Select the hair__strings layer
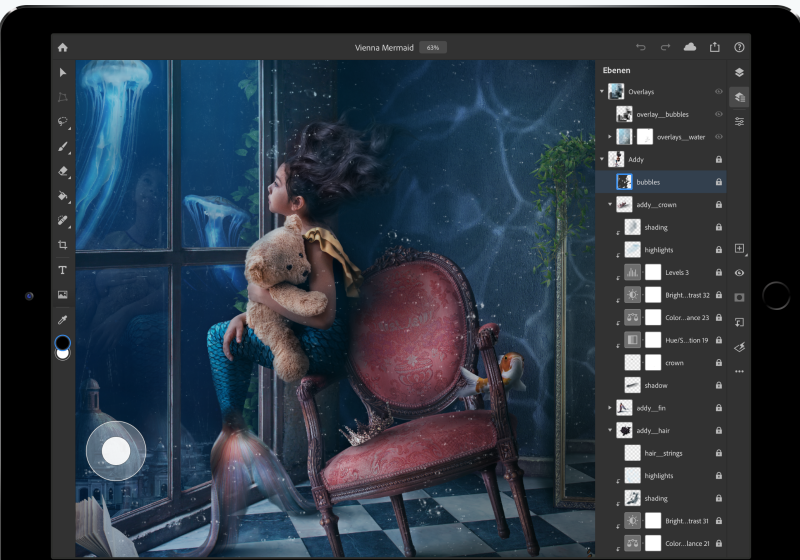The width and height of the screenshot is (800, 560). click(x=661, y=453)
